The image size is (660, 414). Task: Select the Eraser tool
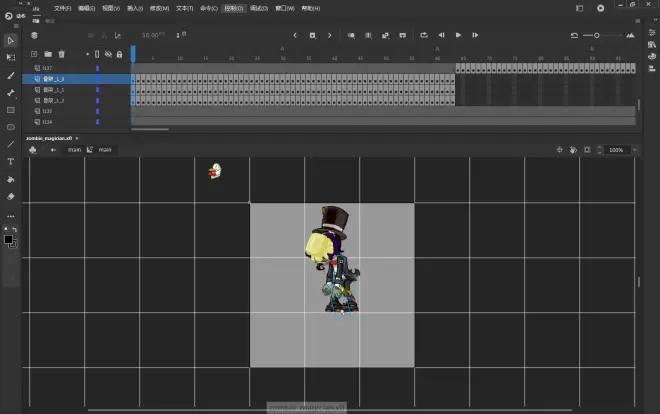tap(11, 196)
